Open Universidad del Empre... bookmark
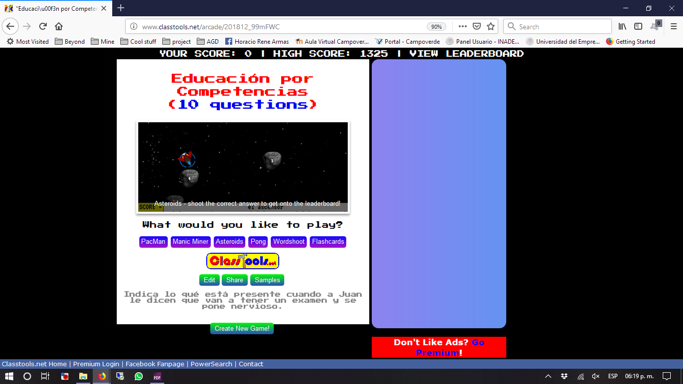Screen dimensions: 683x384 [x=563, y=41]
